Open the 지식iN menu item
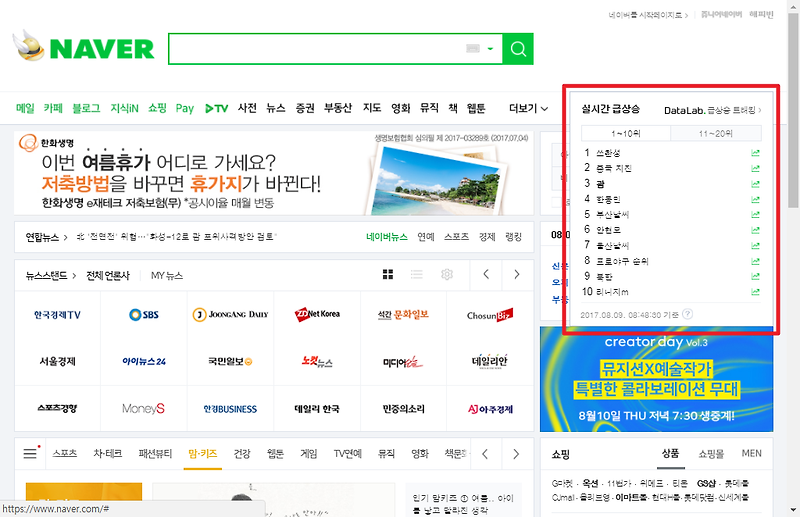 [x=124, y=108]
